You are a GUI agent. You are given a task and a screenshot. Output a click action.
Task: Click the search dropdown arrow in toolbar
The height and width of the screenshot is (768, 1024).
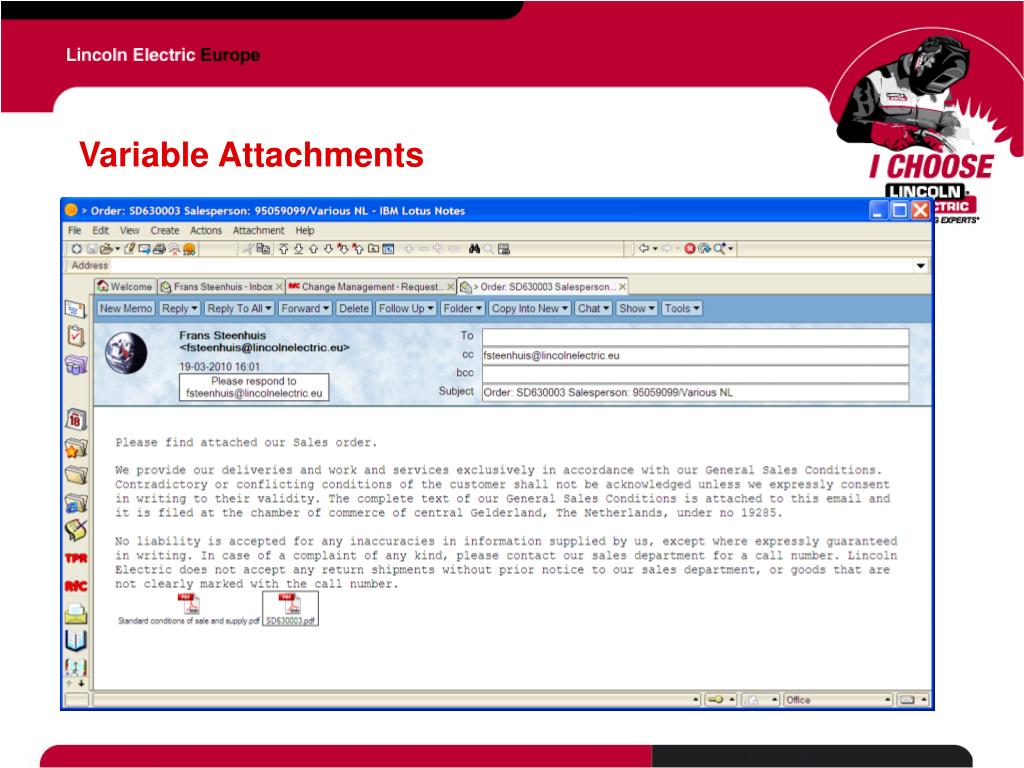[x=731, y=249]
